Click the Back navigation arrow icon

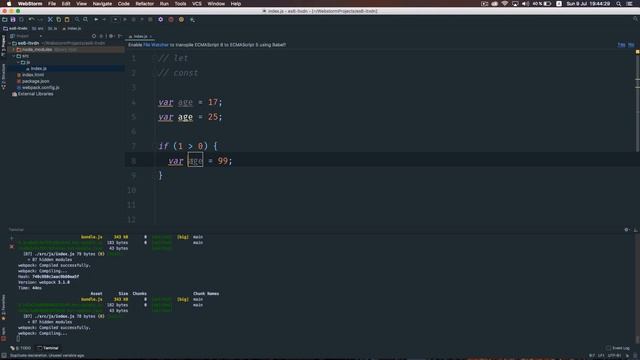coord(96,19)
